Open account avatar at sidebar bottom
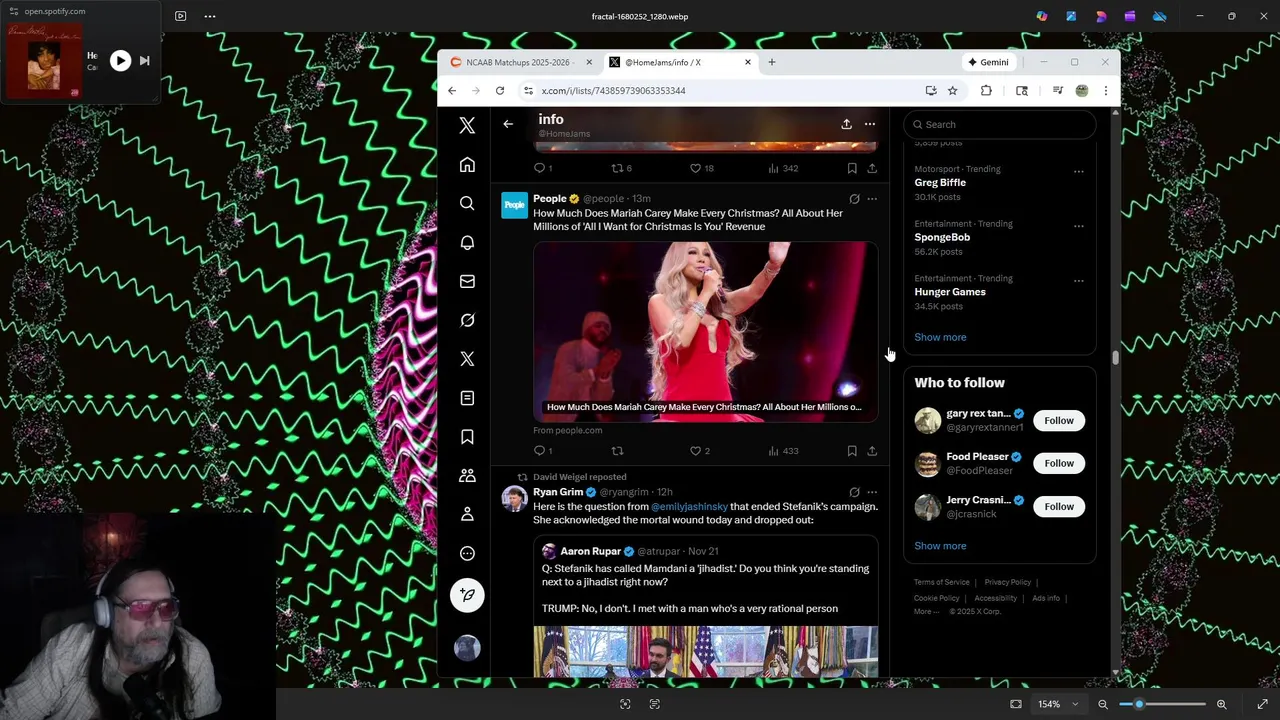The image size is (1280, 720). pyautogui.click(x=467, y=648)
